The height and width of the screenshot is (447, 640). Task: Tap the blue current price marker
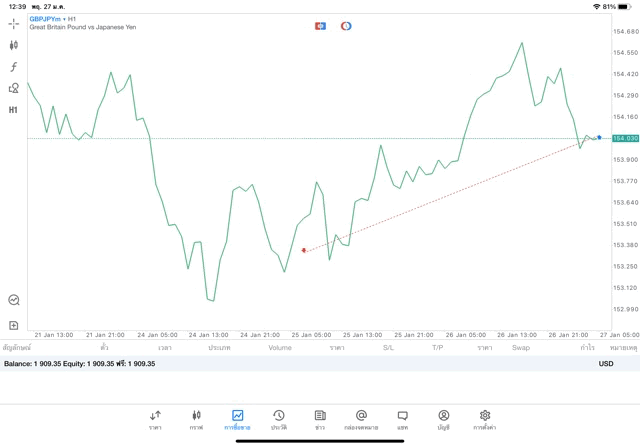(x=599, y=138)
